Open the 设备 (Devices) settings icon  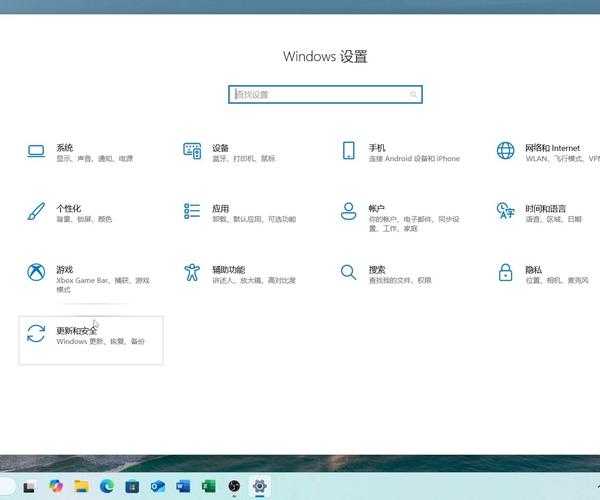click(x=192, y=151)
